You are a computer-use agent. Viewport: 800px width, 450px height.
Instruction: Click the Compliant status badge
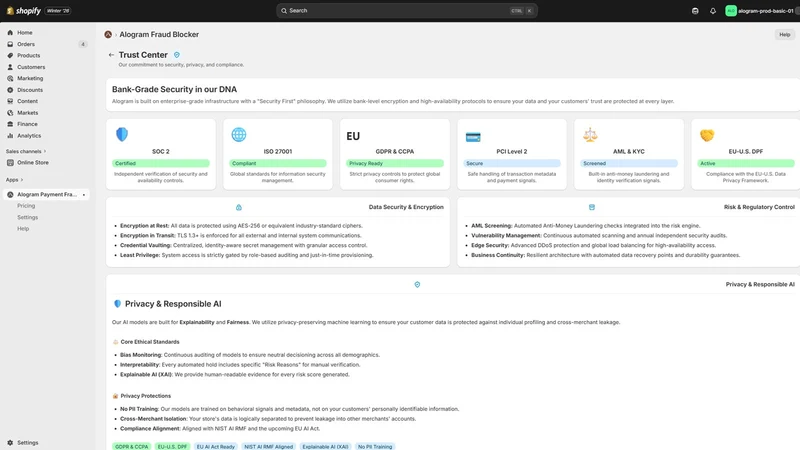click(x=278, y=163)
